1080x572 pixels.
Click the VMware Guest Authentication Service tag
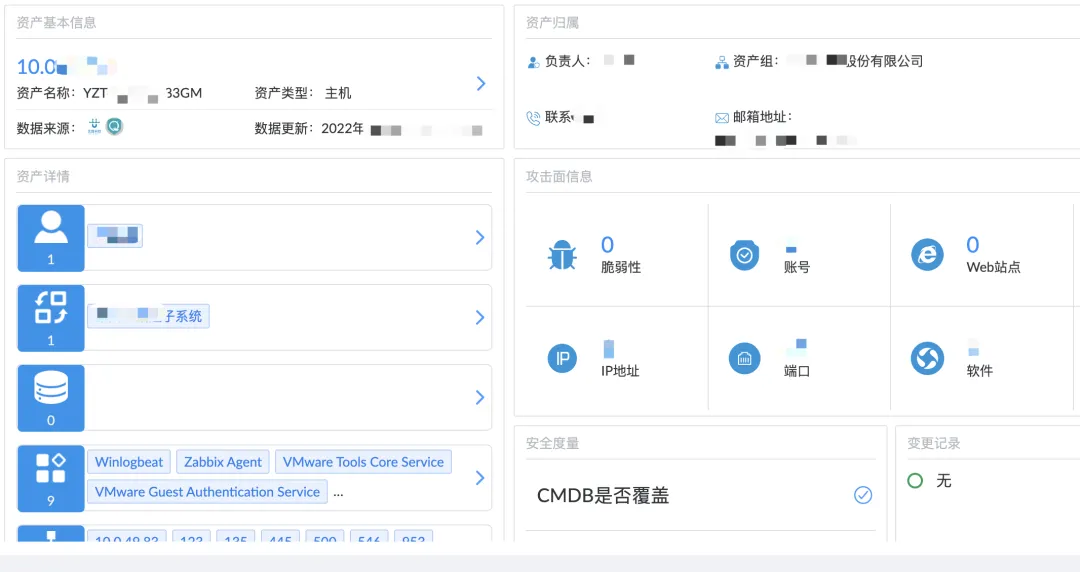pos(207,491)
